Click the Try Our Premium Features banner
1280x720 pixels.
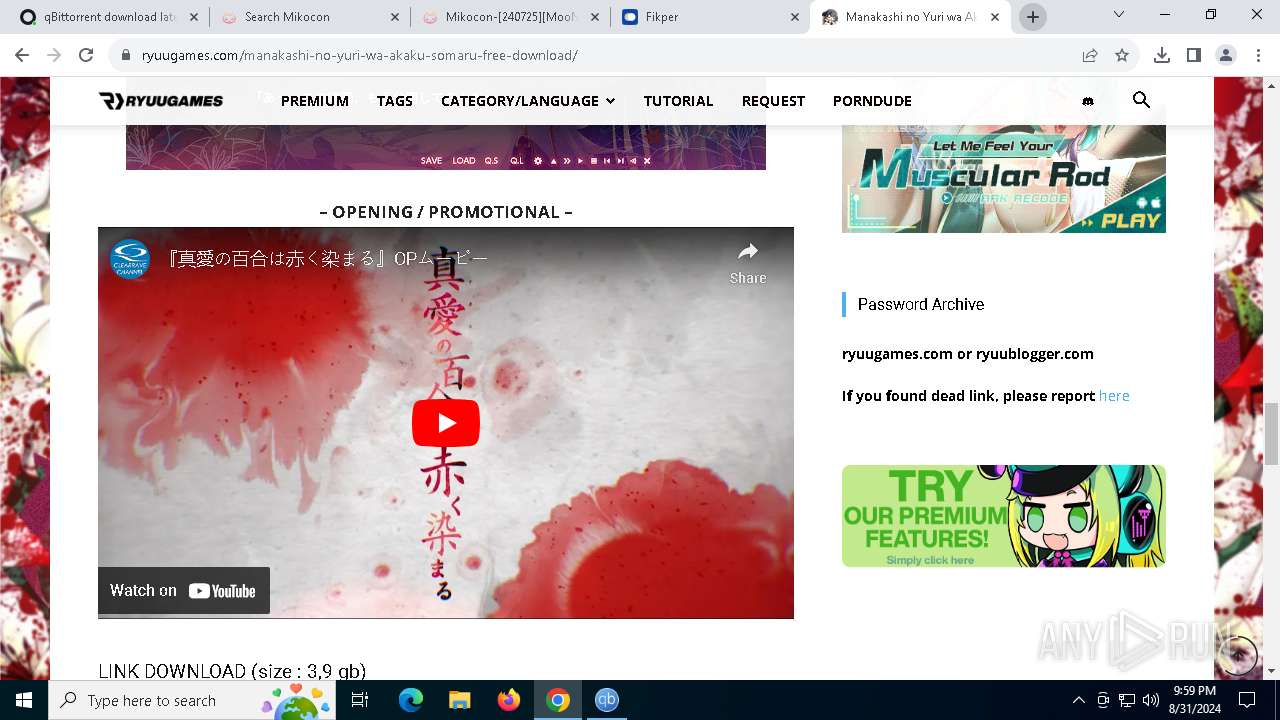pos(1003,516)
